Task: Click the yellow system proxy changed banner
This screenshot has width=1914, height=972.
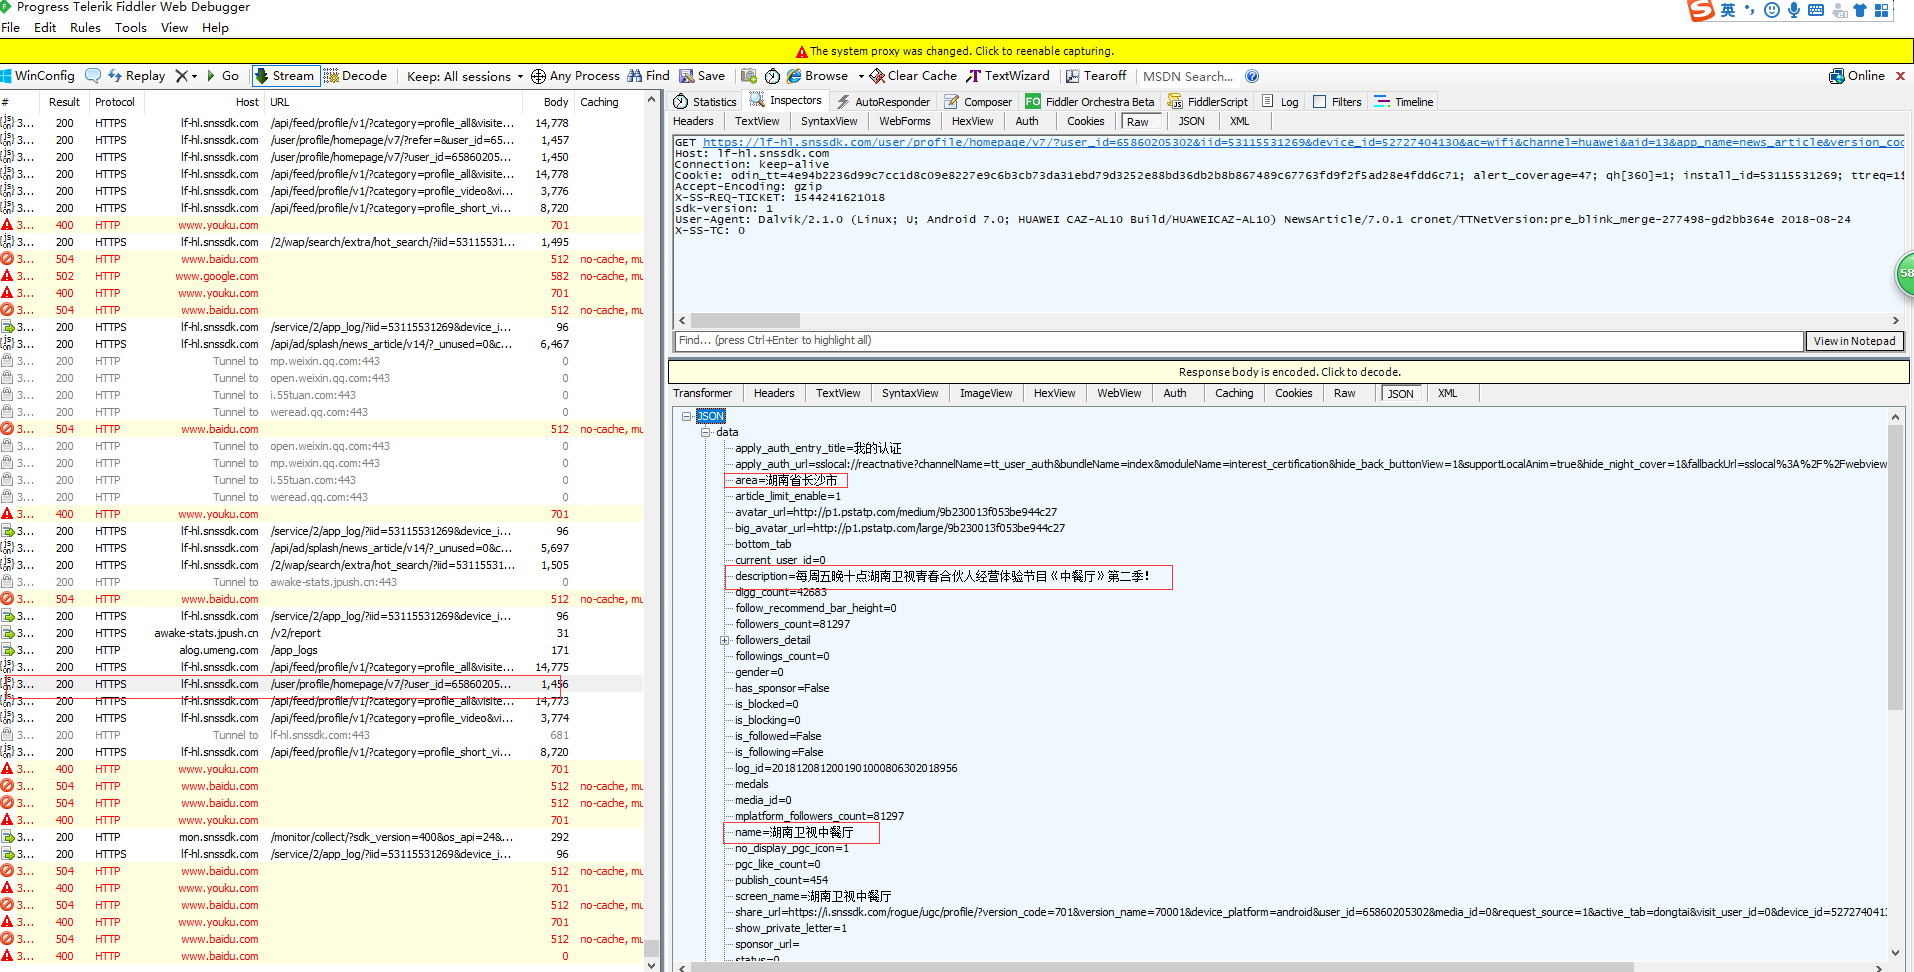Action: 956,51
